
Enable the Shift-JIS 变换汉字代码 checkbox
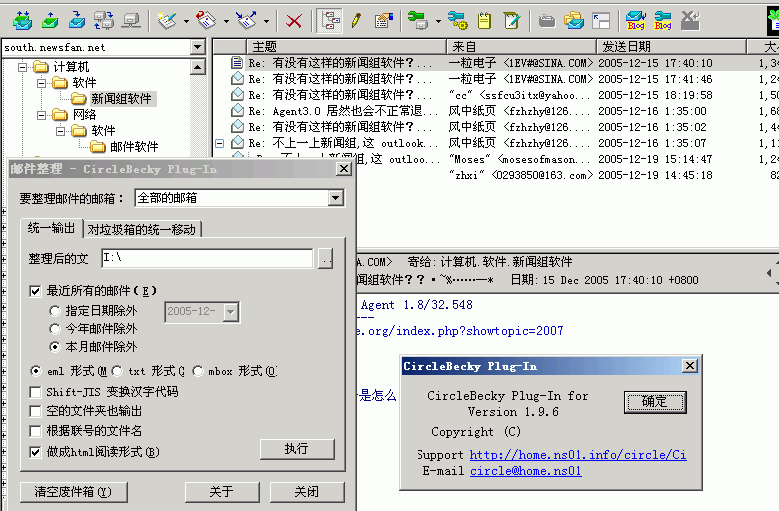(x=35, y=392)
